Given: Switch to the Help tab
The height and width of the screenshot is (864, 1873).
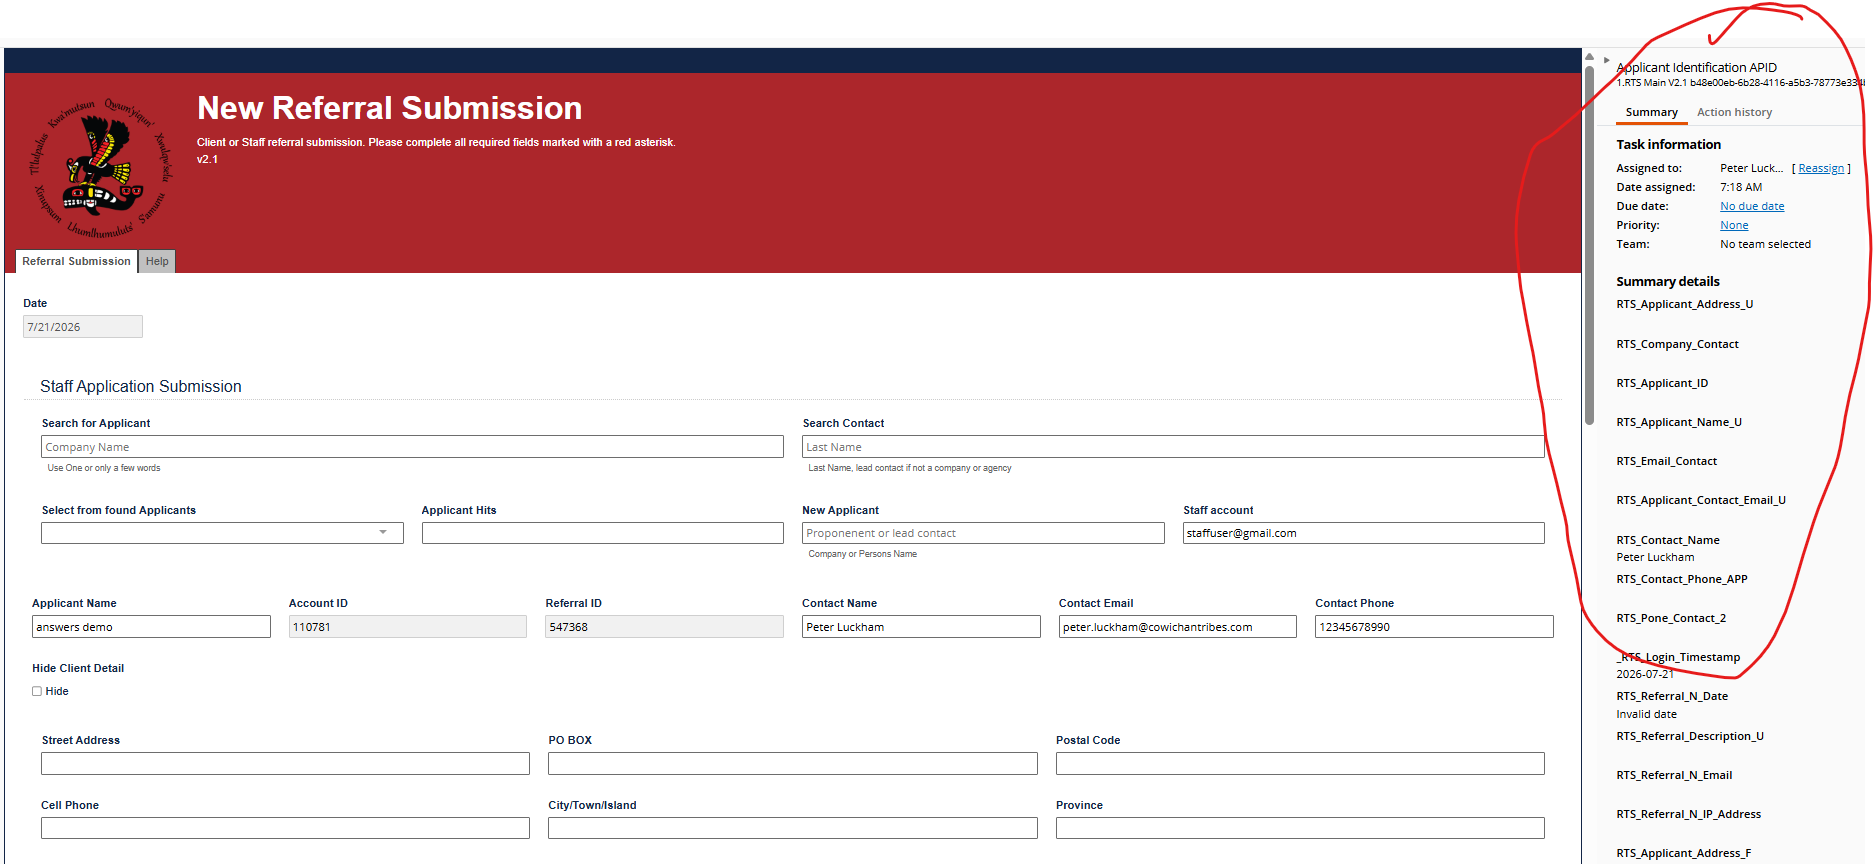Looking at the screenshot, I should (157, 261).
